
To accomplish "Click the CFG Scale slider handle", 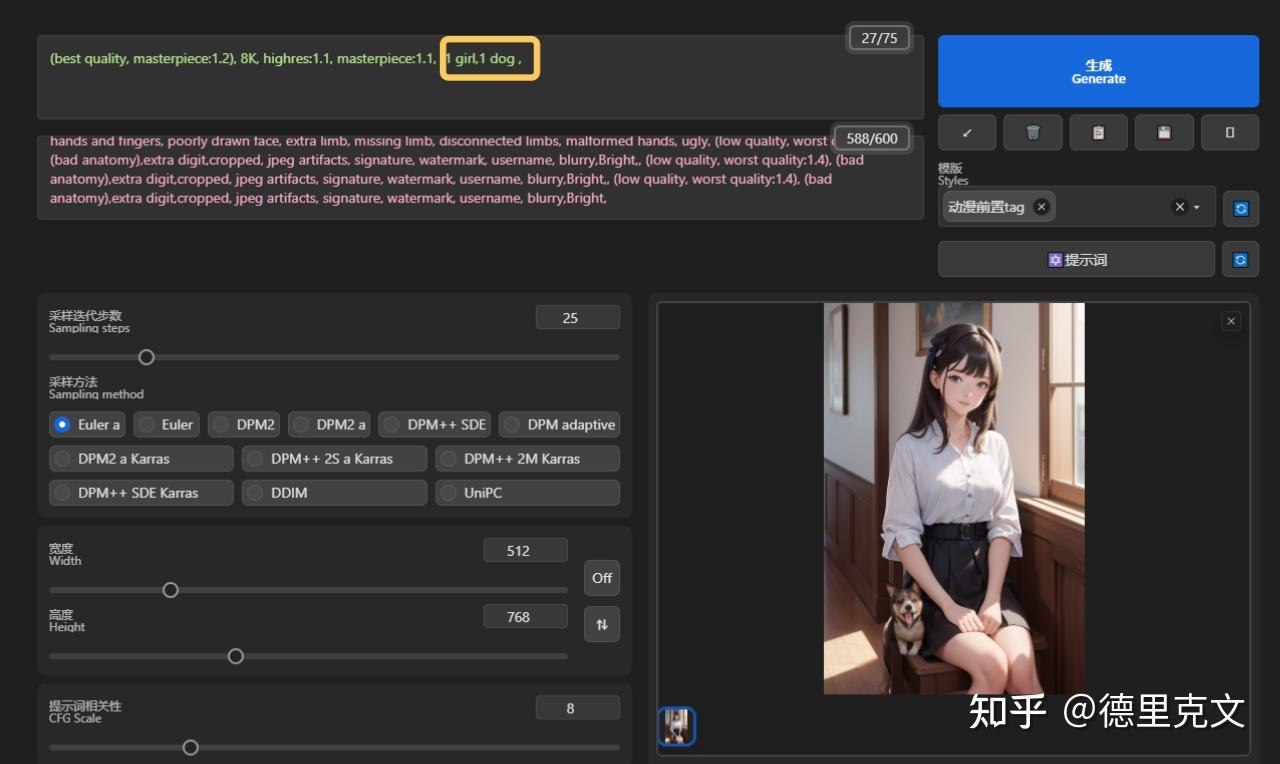I will [x=190, y=747].
